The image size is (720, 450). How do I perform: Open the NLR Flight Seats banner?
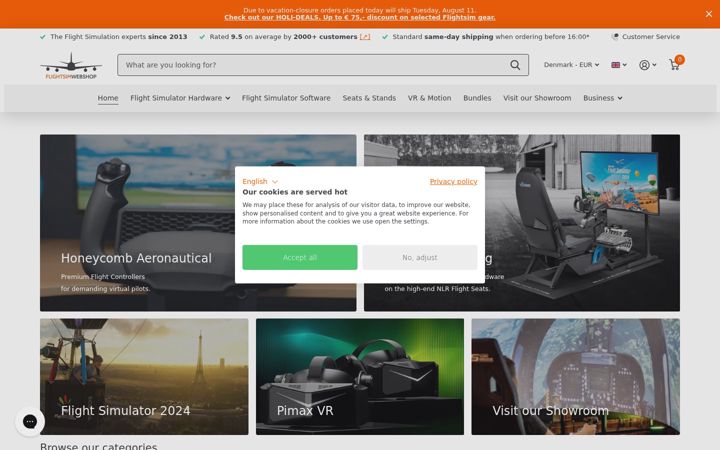point(522,223)
